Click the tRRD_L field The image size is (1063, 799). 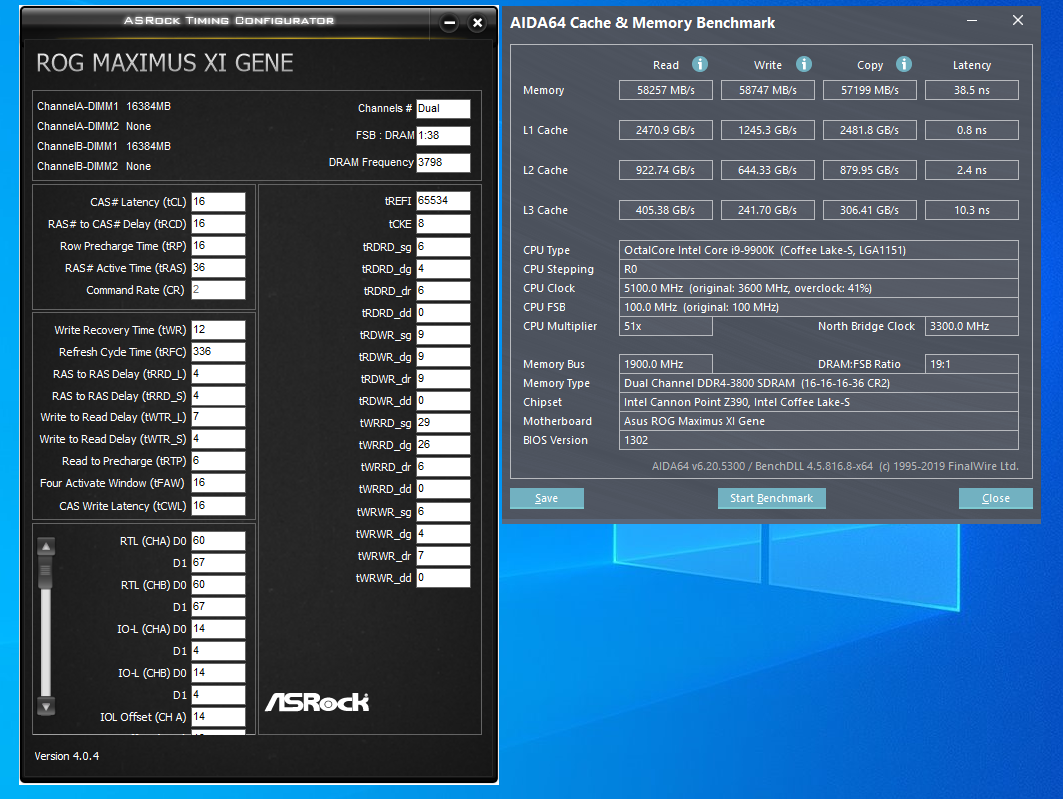(218, 373)
